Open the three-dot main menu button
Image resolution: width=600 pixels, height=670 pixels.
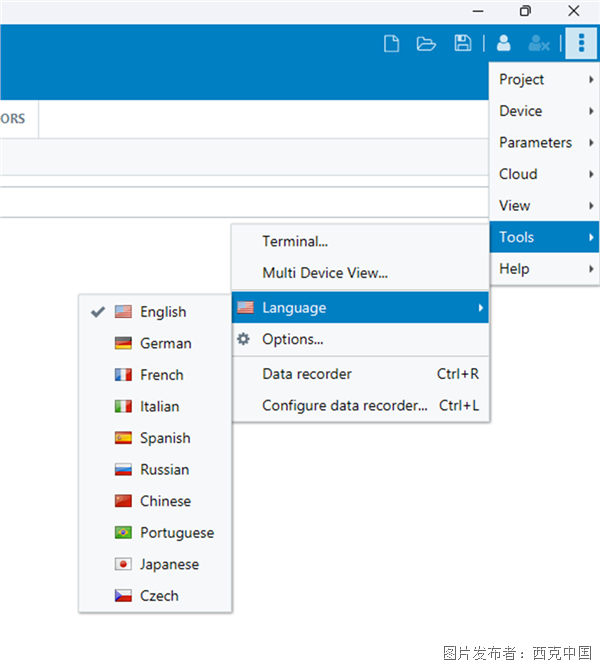coord(581,43)
